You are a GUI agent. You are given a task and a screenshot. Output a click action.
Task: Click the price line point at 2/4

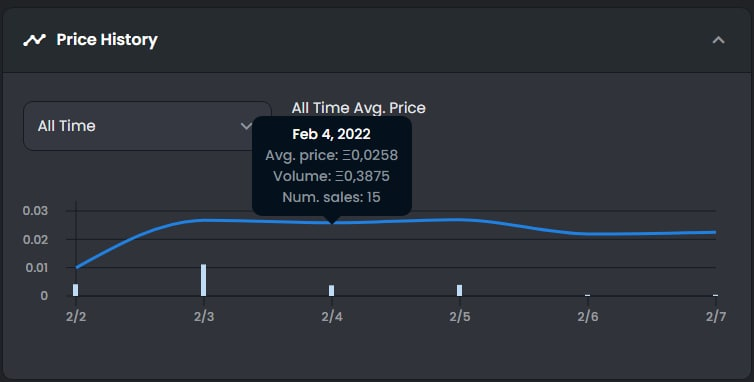[332, 223]
